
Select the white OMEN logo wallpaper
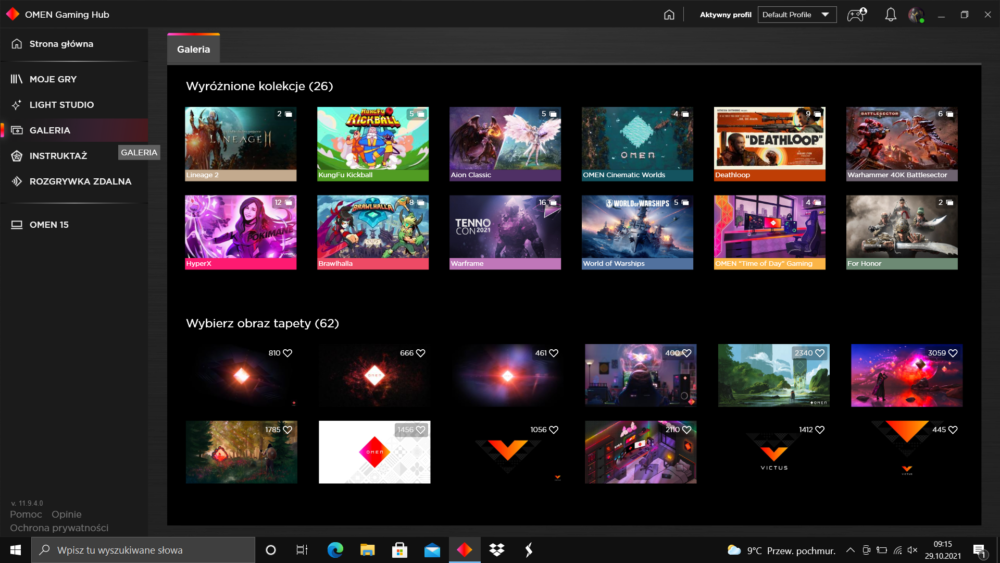[x=374, y=452]
